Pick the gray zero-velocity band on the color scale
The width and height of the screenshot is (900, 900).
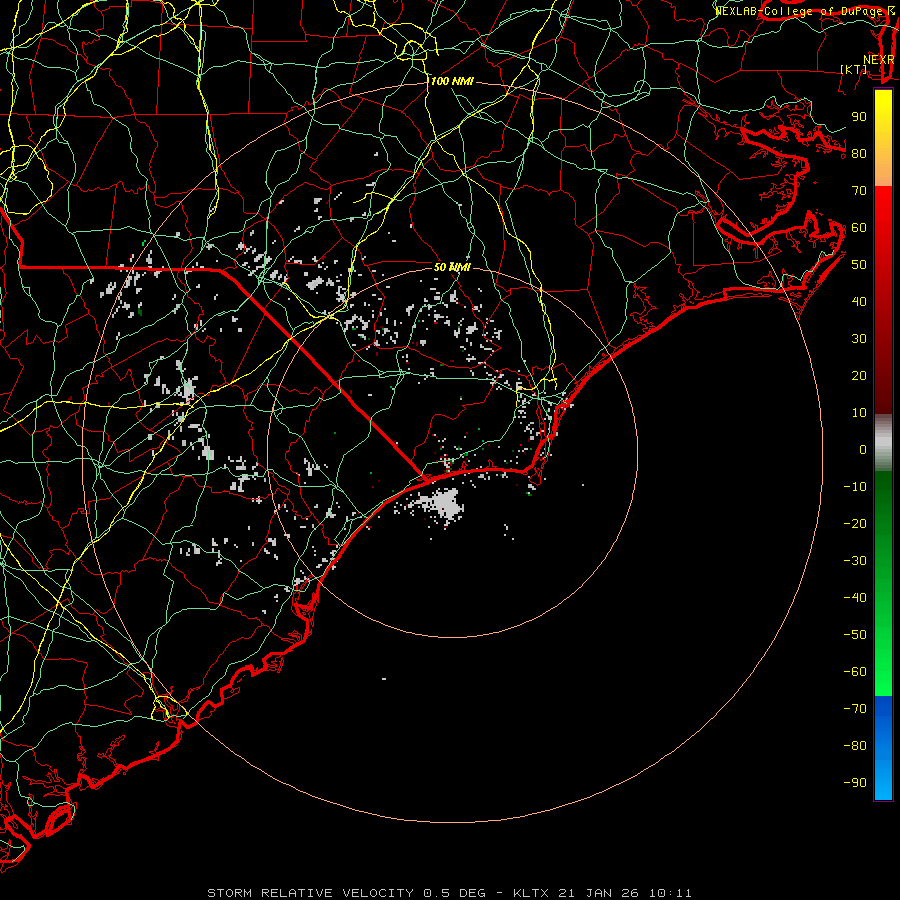click(x=883, y=443)
